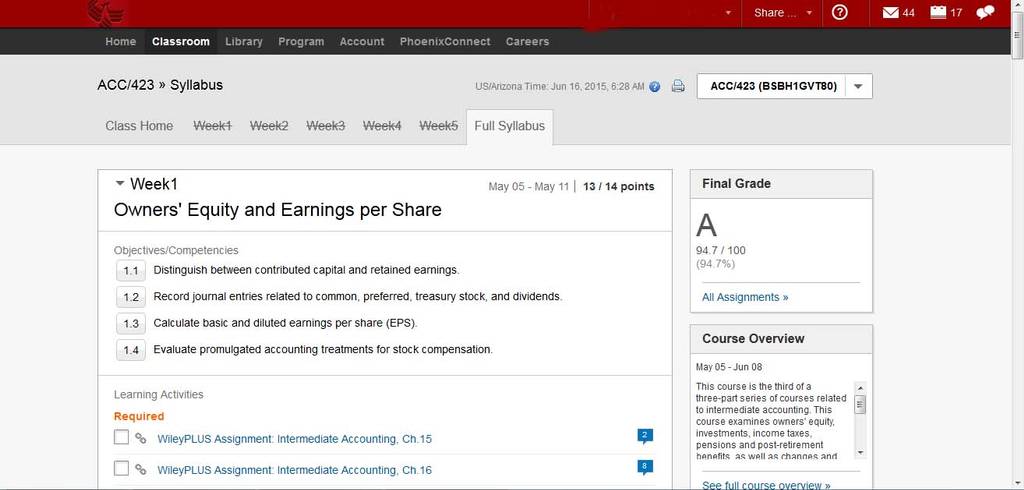Click the large letter A grade
This screenshot has width=1024, height=490.
[706, 226]
